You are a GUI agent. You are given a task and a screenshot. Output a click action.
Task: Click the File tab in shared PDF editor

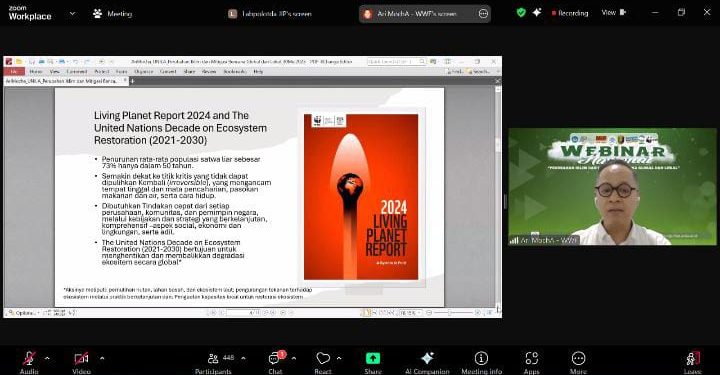[x=14, y=72]
